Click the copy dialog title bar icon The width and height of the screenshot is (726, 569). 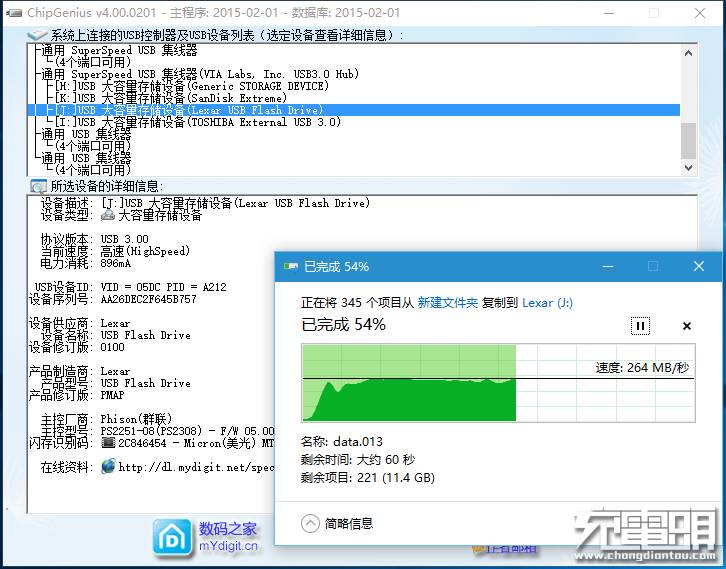(x=291, y=266)
